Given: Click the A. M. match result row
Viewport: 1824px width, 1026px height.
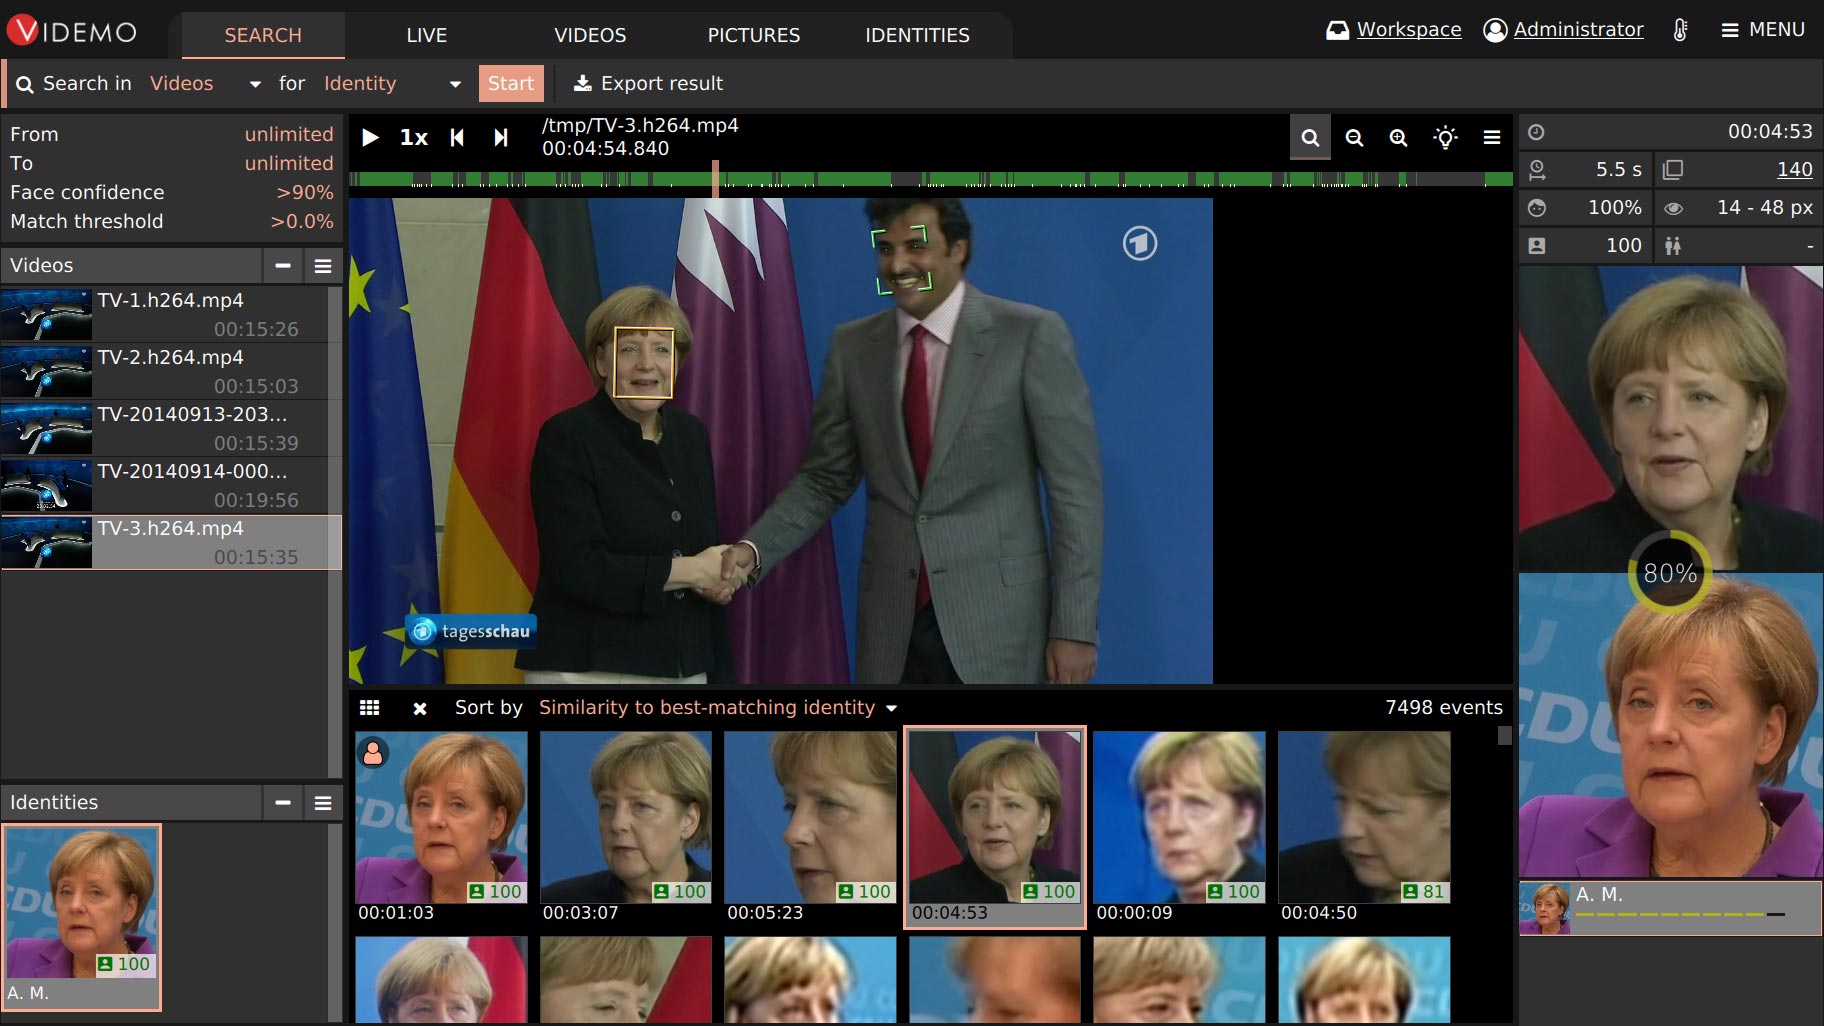Looking at the screenshot, I should click(1670, 908).
